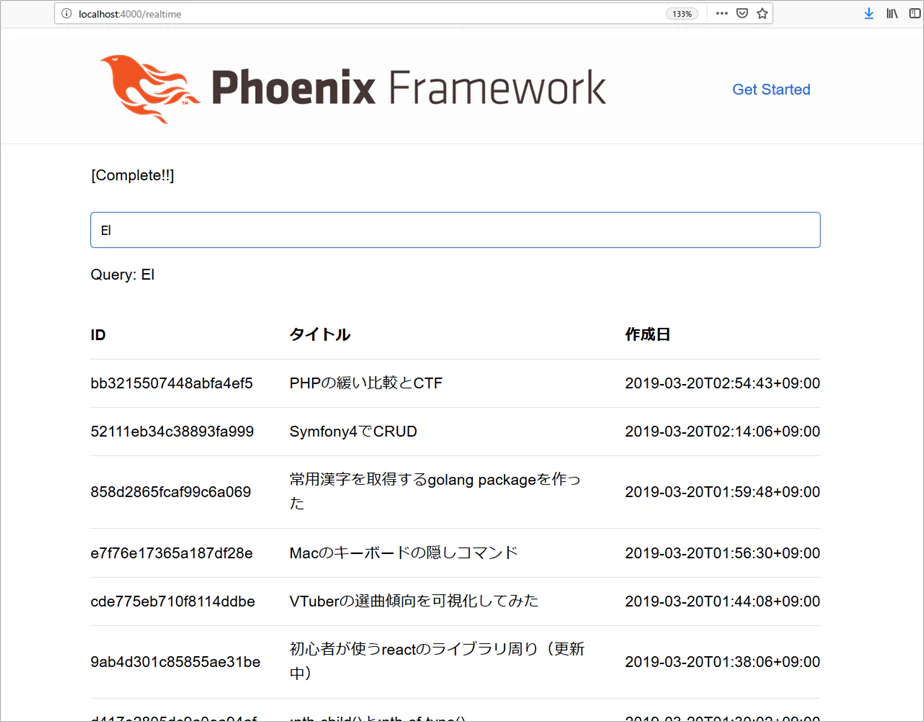Select ID cde775eb710f8114ddbe
The image size is (924, 722).
[173, 601]
